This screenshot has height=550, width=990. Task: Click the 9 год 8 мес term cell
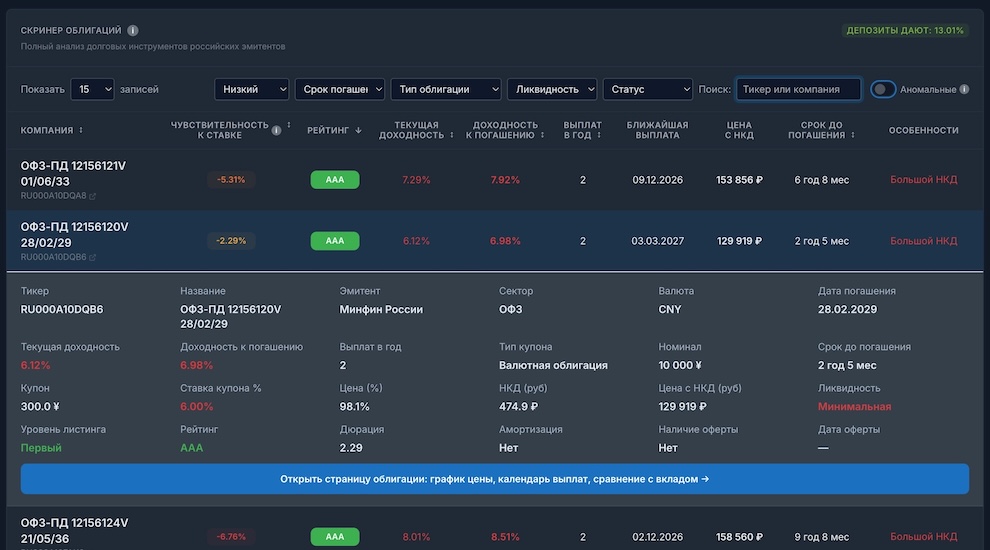[x=821, y=537]
